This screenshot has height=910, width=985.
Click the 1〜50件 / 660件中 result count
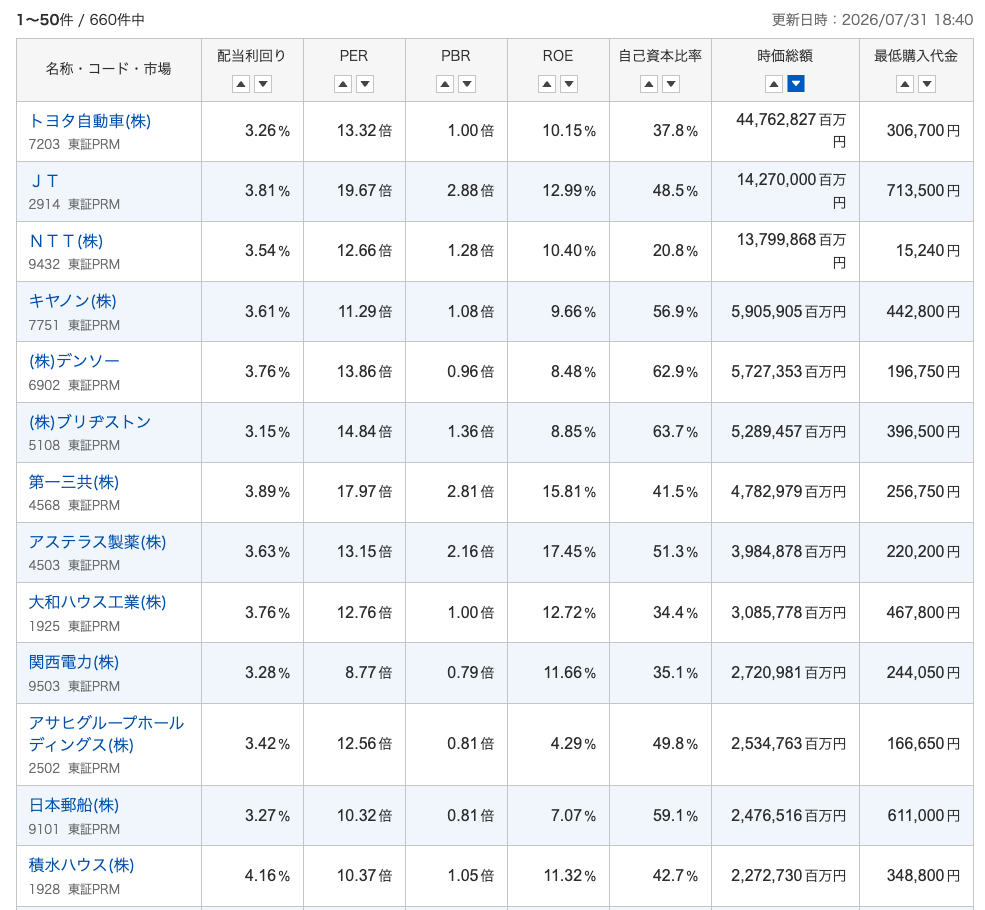[x=80, y=20]
